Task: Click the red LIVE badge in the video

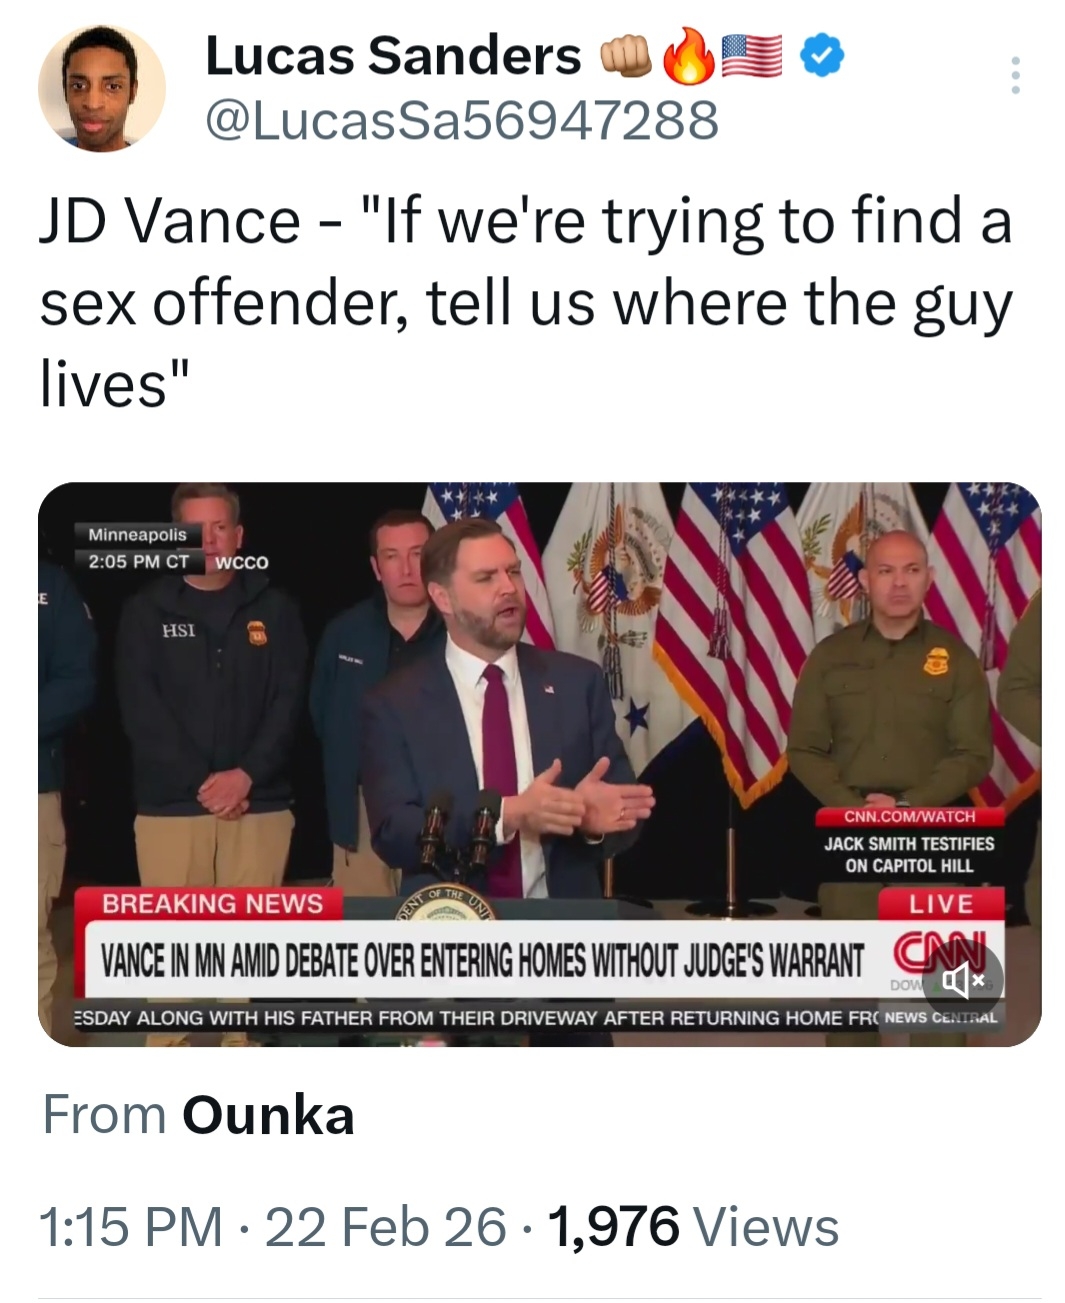Action: [940, 904]
